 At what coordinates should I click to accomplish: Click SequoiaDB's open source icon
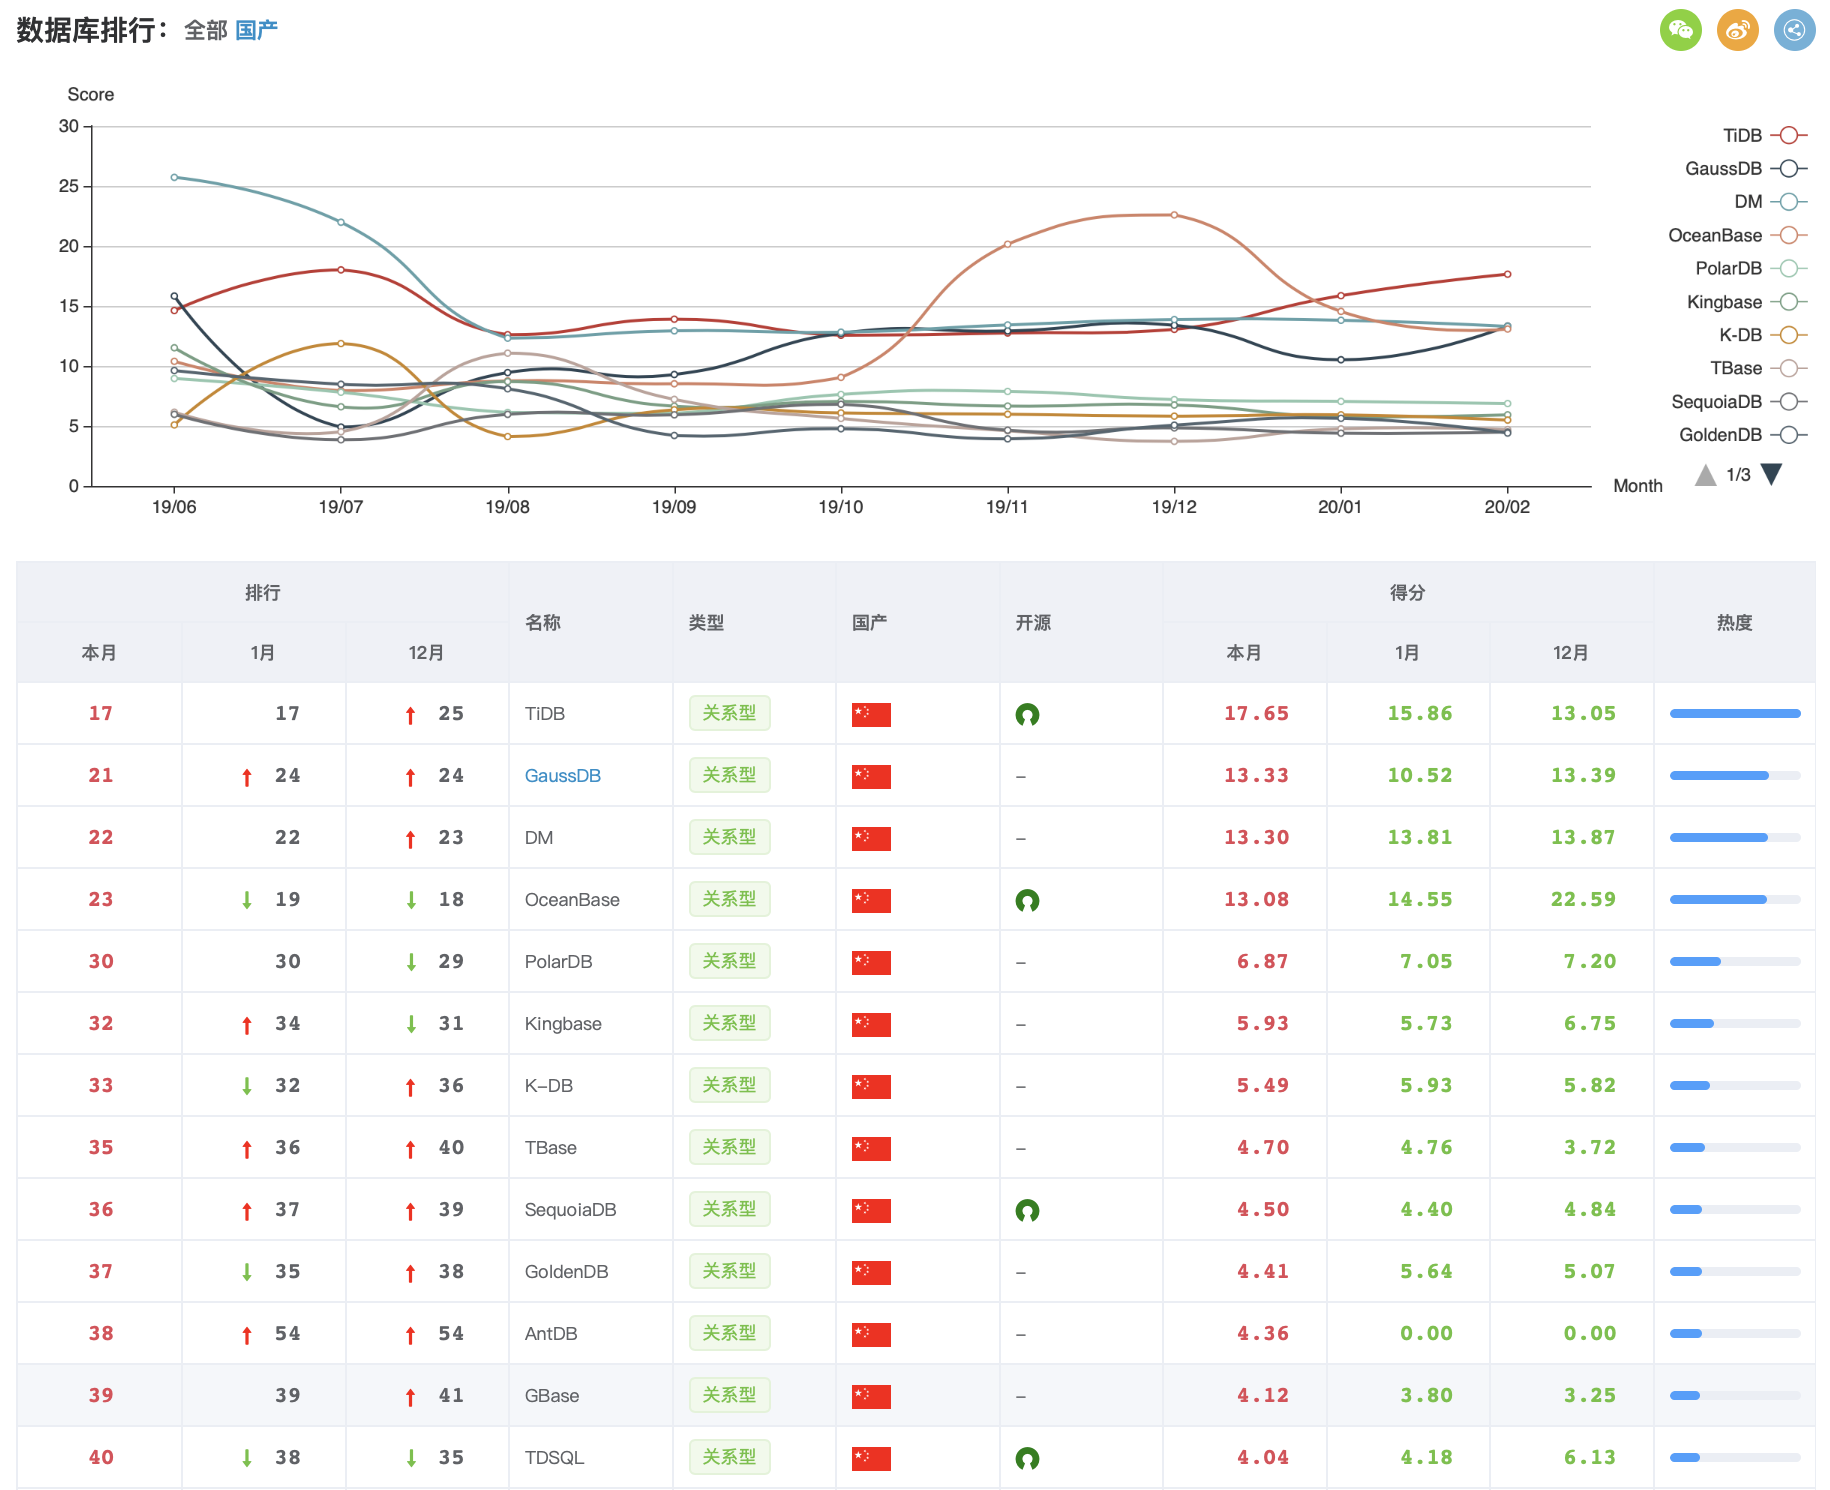(1027, 1210)
